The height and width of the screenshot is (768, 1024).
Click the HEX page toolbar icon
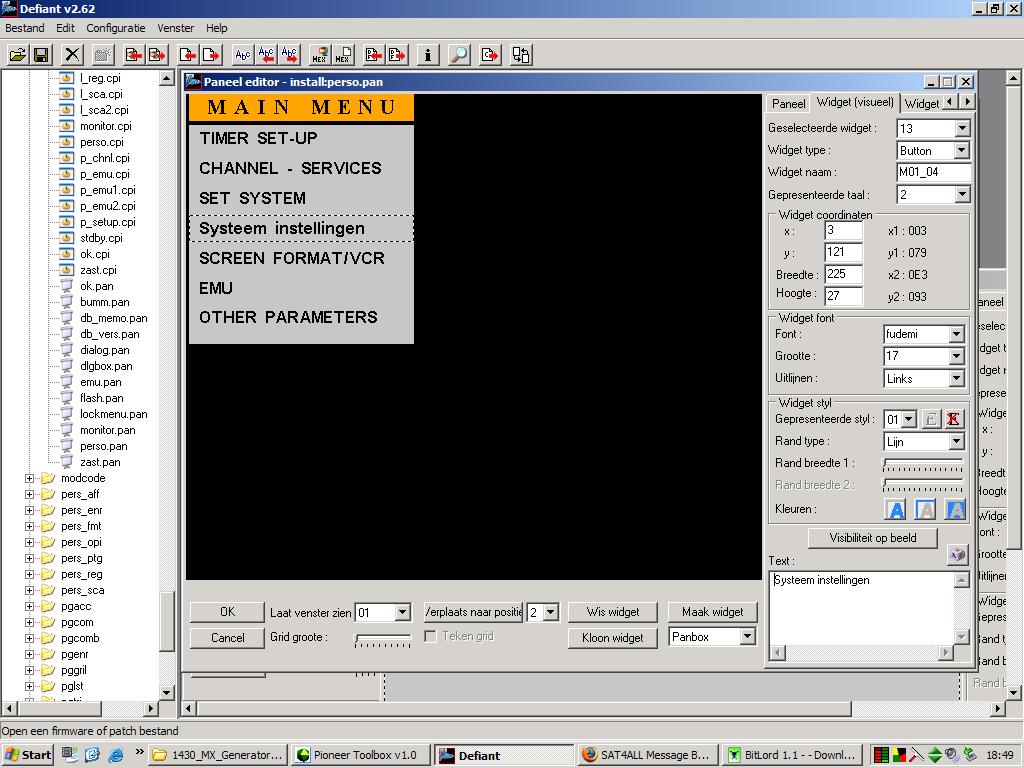(x=343, y=55)
